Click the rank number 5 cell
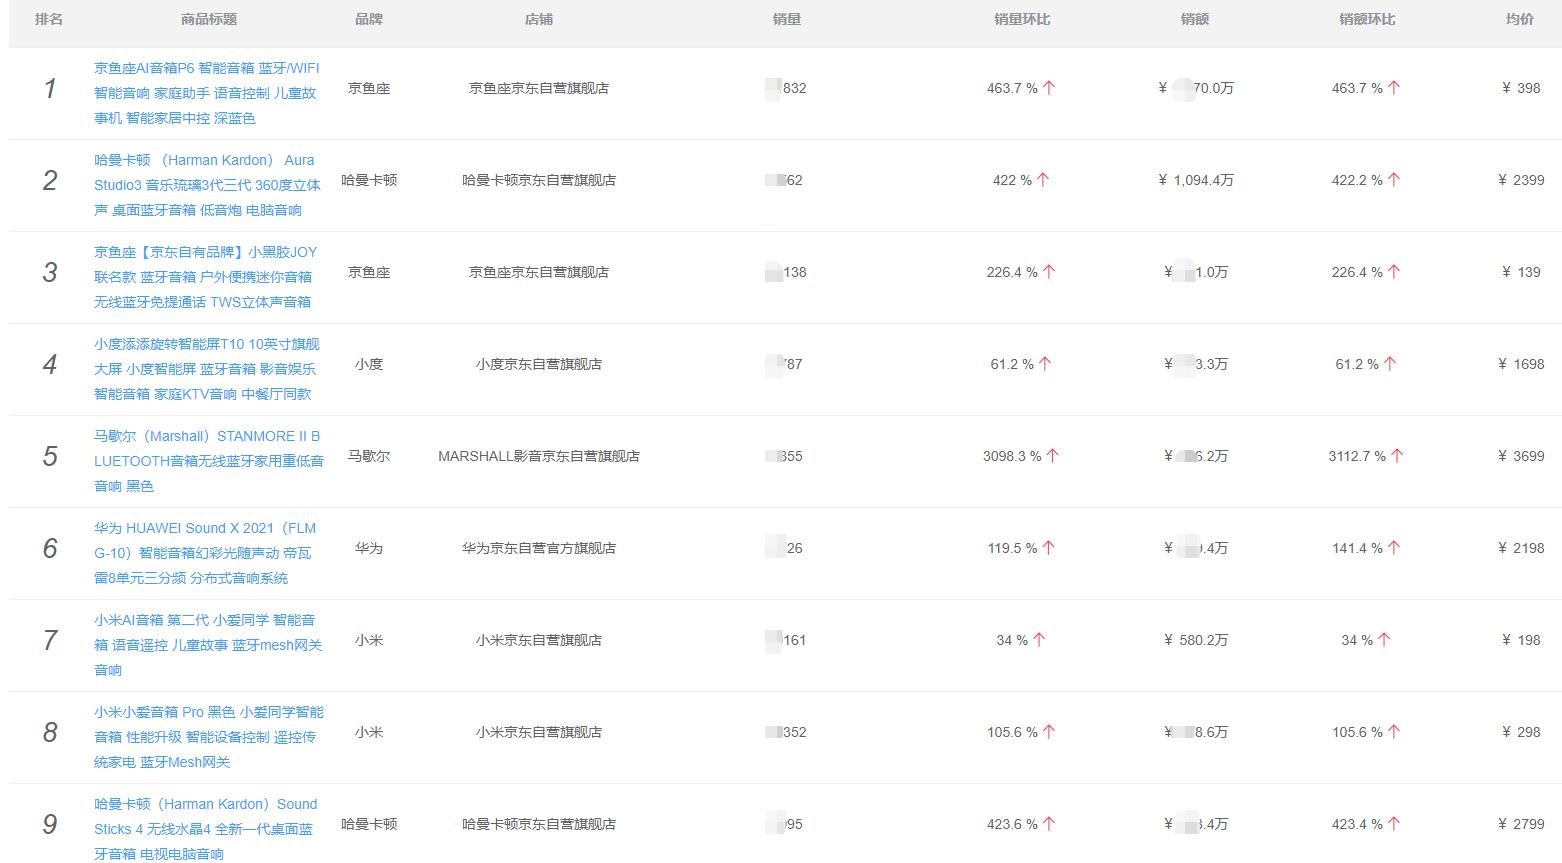 pos(49,455)
